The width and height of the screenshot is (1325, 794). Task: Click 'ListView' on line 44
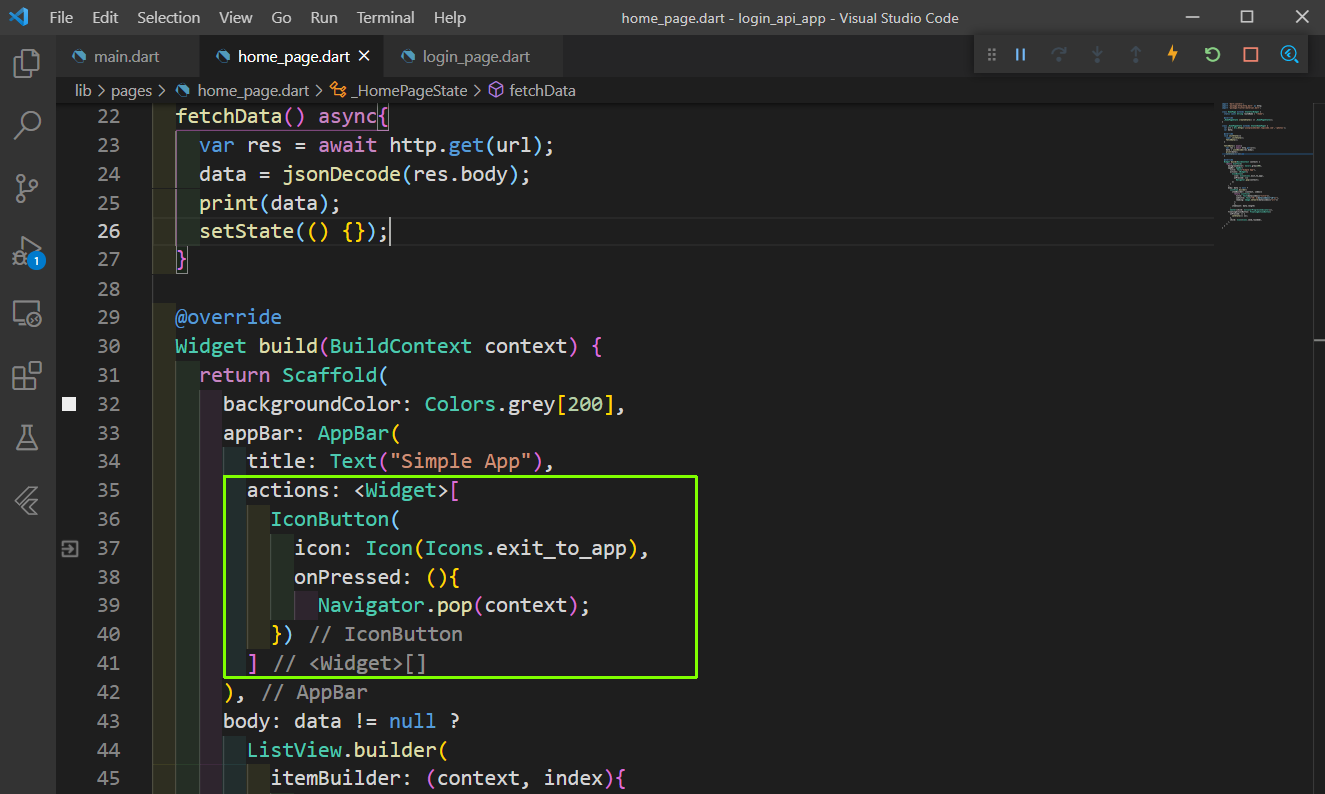click(294, 750)
